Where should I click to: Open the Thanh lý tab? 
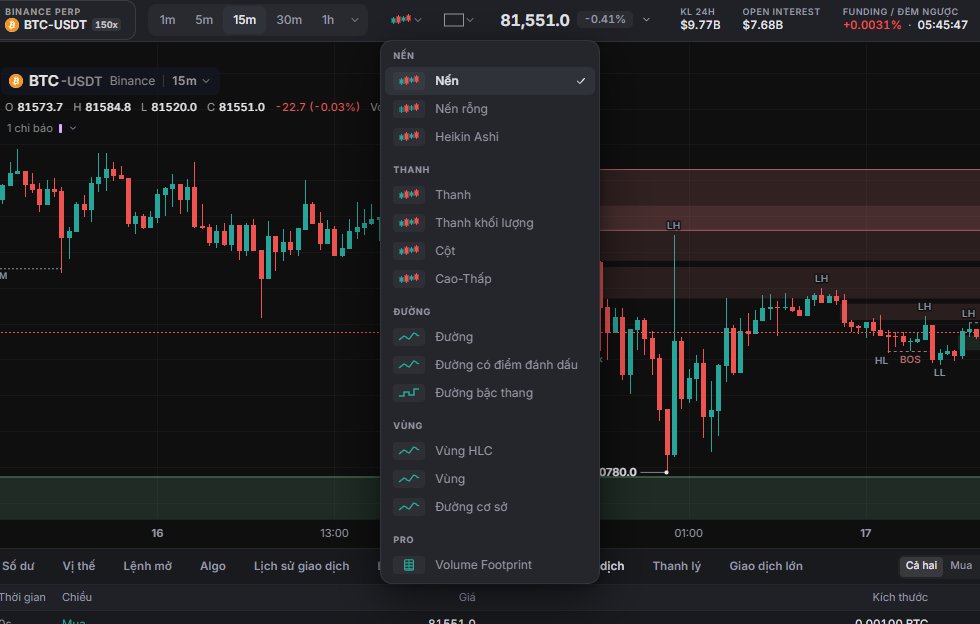677,566
